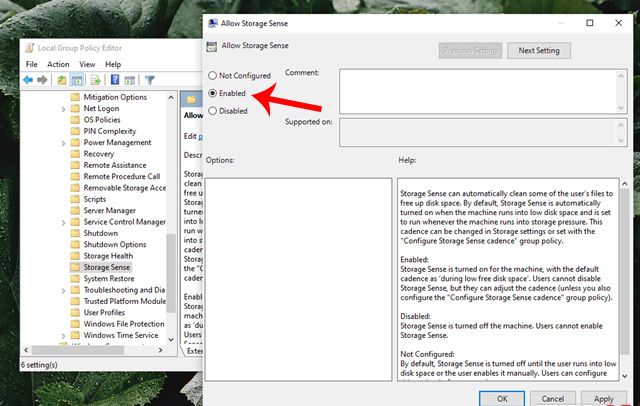Click the OS Policies folder icon
Image resolution: width=640 pixels, height=406 pixels.
[x=75, y=120]
